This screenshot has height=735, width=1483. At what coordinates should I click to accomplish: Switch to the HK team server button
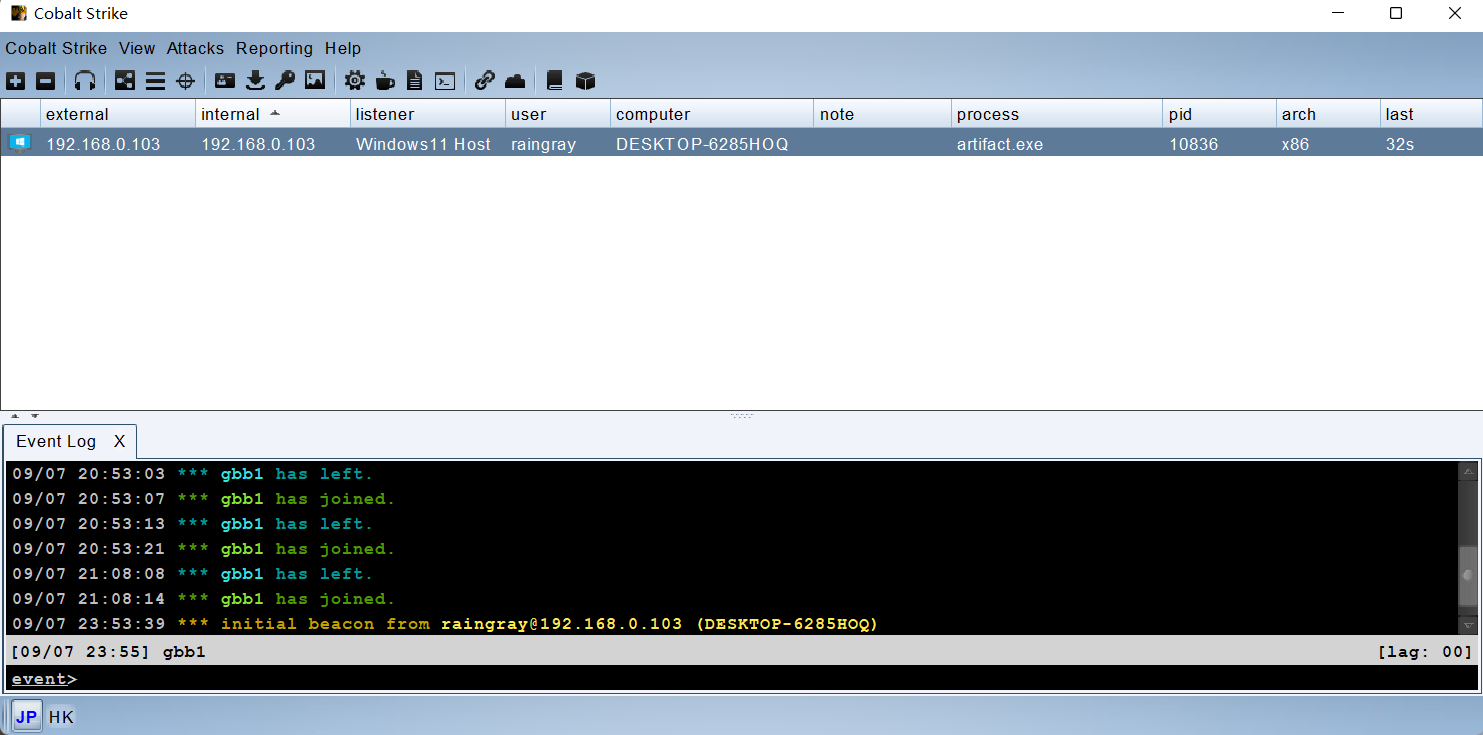tap(61, 717)
